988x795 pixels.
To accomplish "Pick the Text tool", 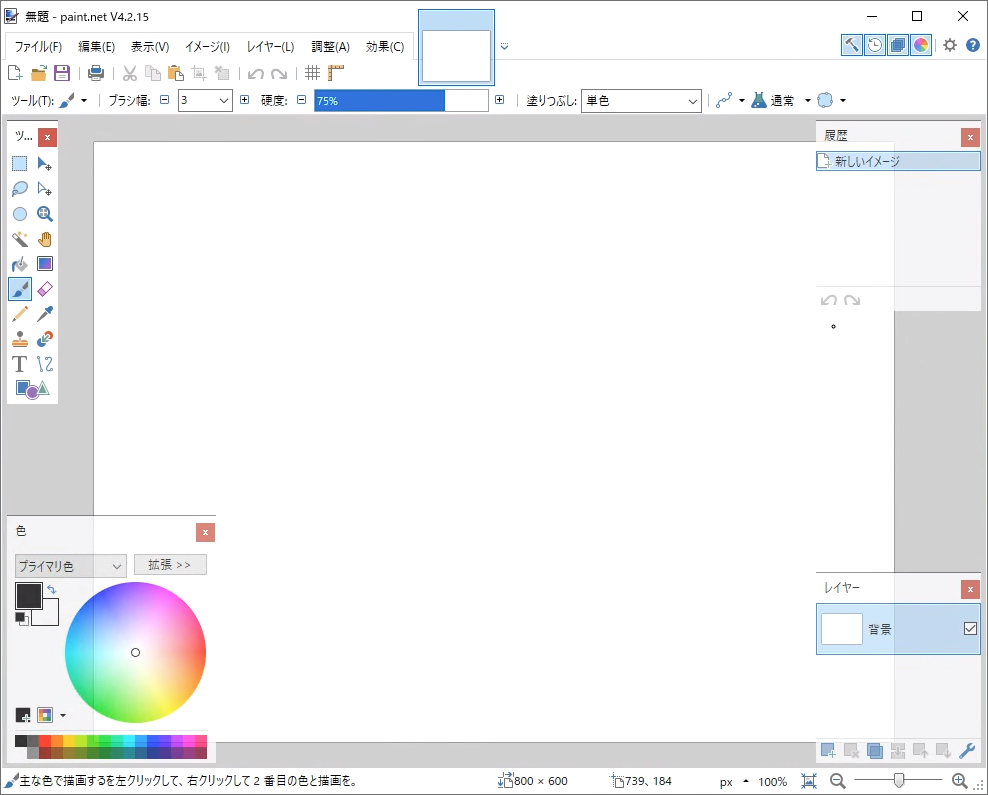I will [x=20, y=364].
